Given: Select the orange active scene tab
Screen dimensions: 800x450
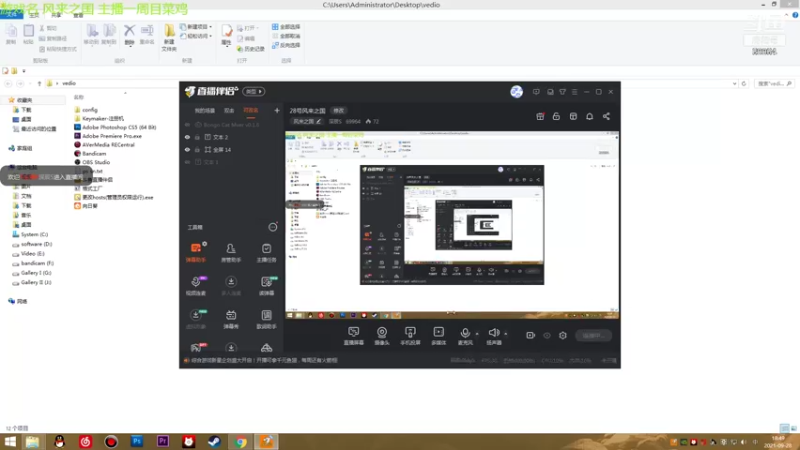Looking at the screenshot, I should [x=251, y=110].
